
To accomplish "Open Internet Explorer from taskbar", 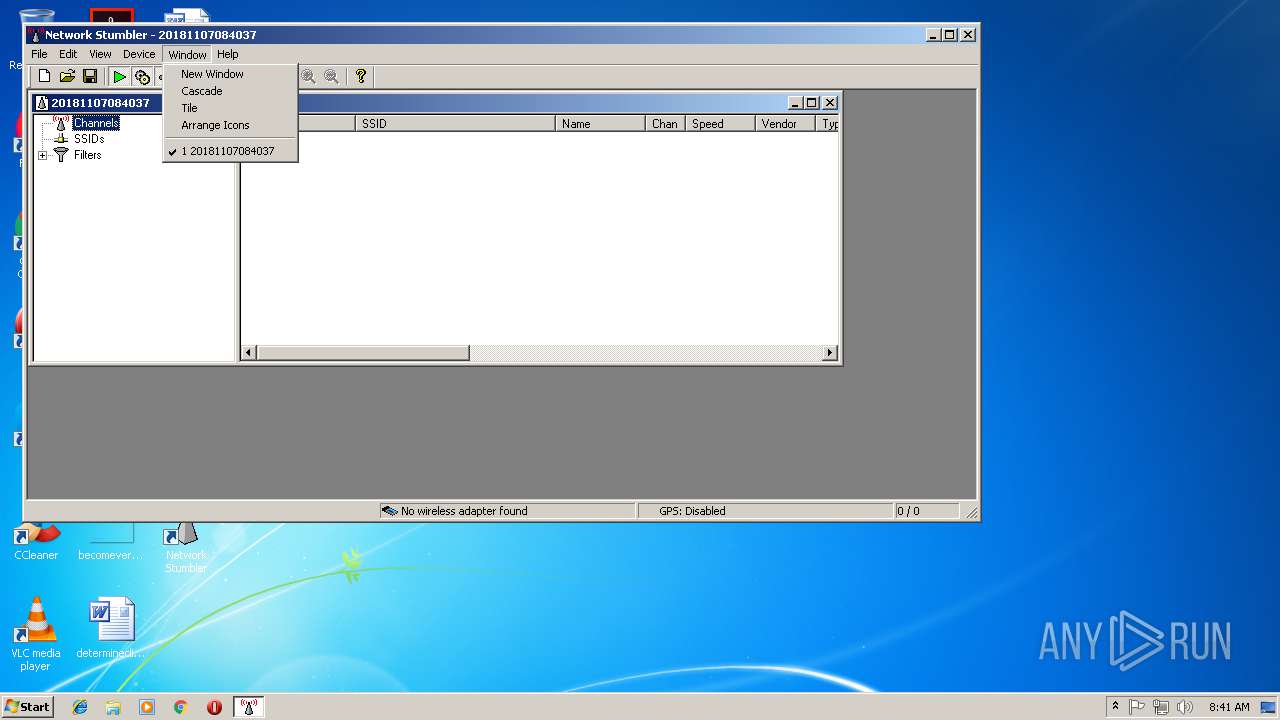I will [x=80, y=707].
